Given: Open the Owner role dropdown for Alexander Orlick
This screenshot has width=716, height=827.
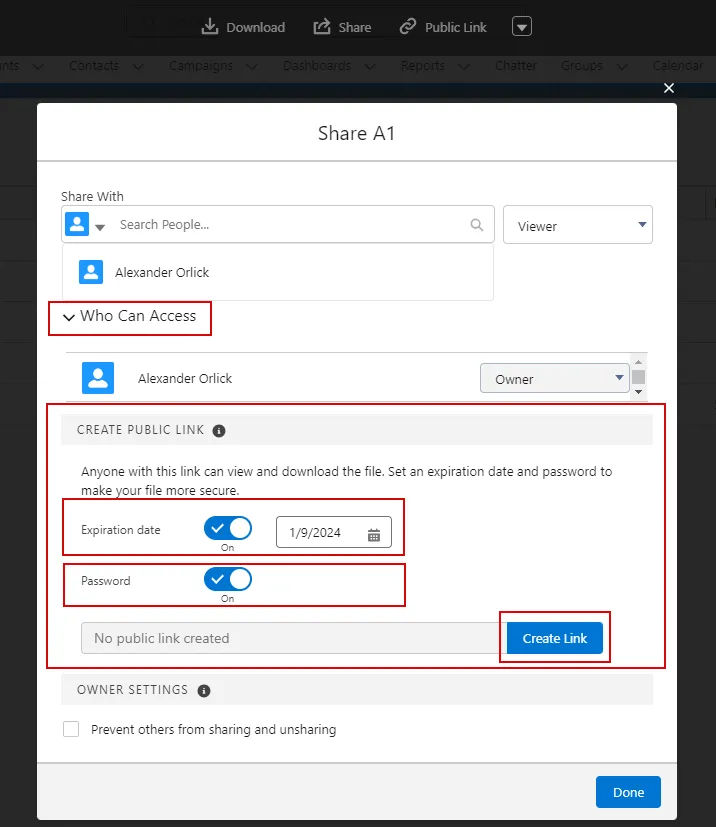Looking at the screenshot, I should pyautogui.click(x=554, y=378).
